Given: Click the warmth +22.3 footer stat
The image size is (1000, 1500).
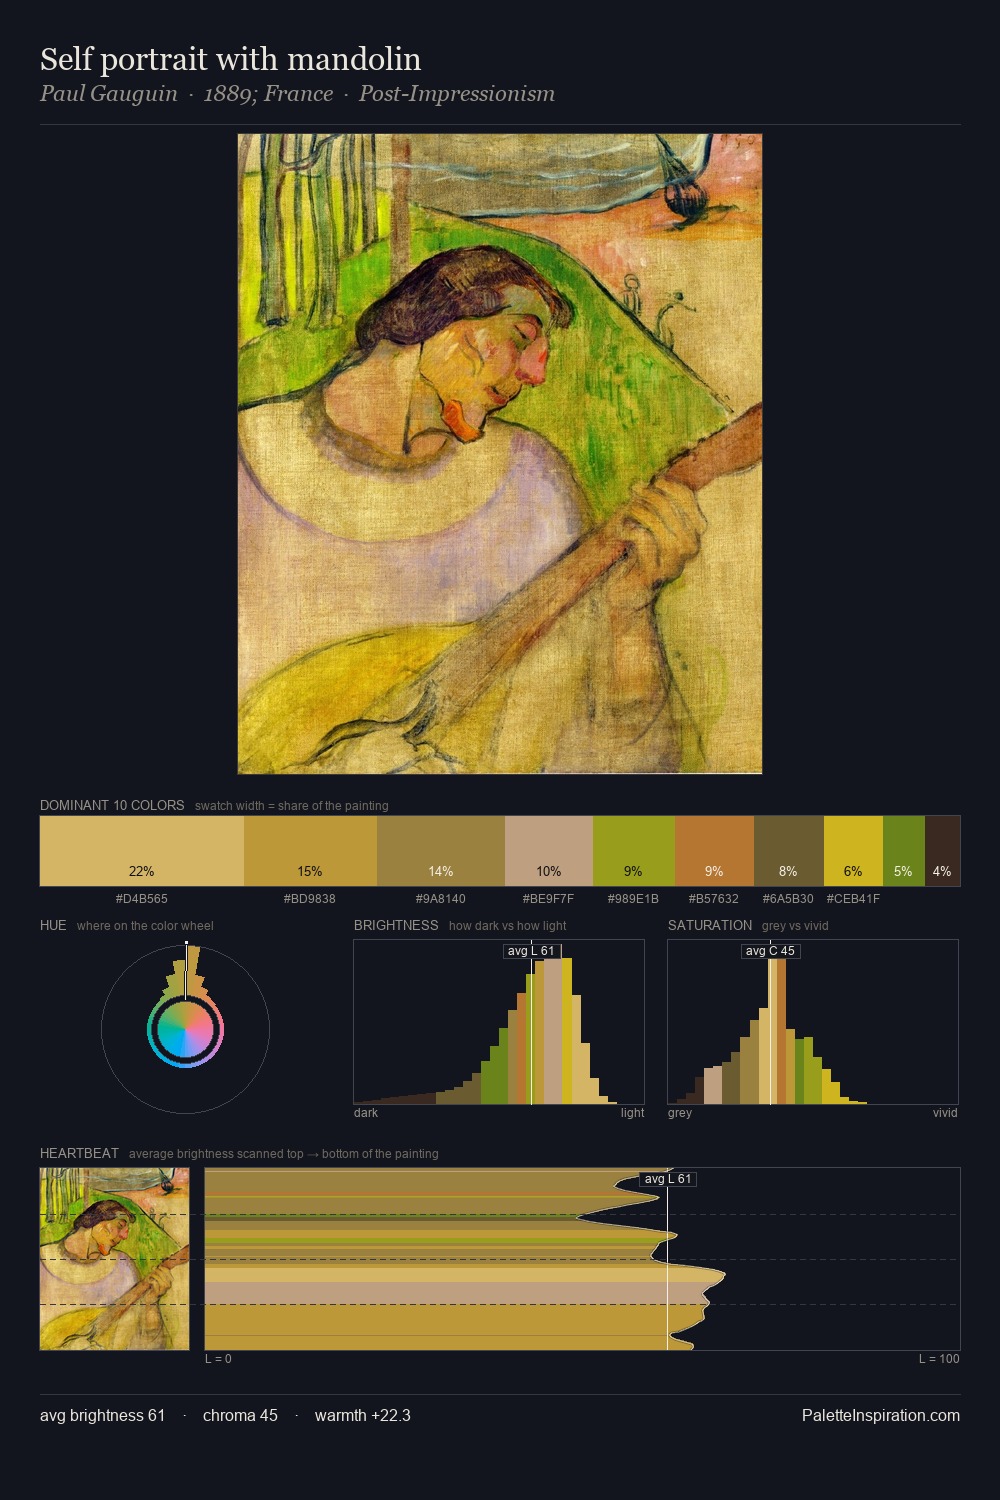Looking at the screenshot, I should pyautogui.click(x=363, y=1415).
